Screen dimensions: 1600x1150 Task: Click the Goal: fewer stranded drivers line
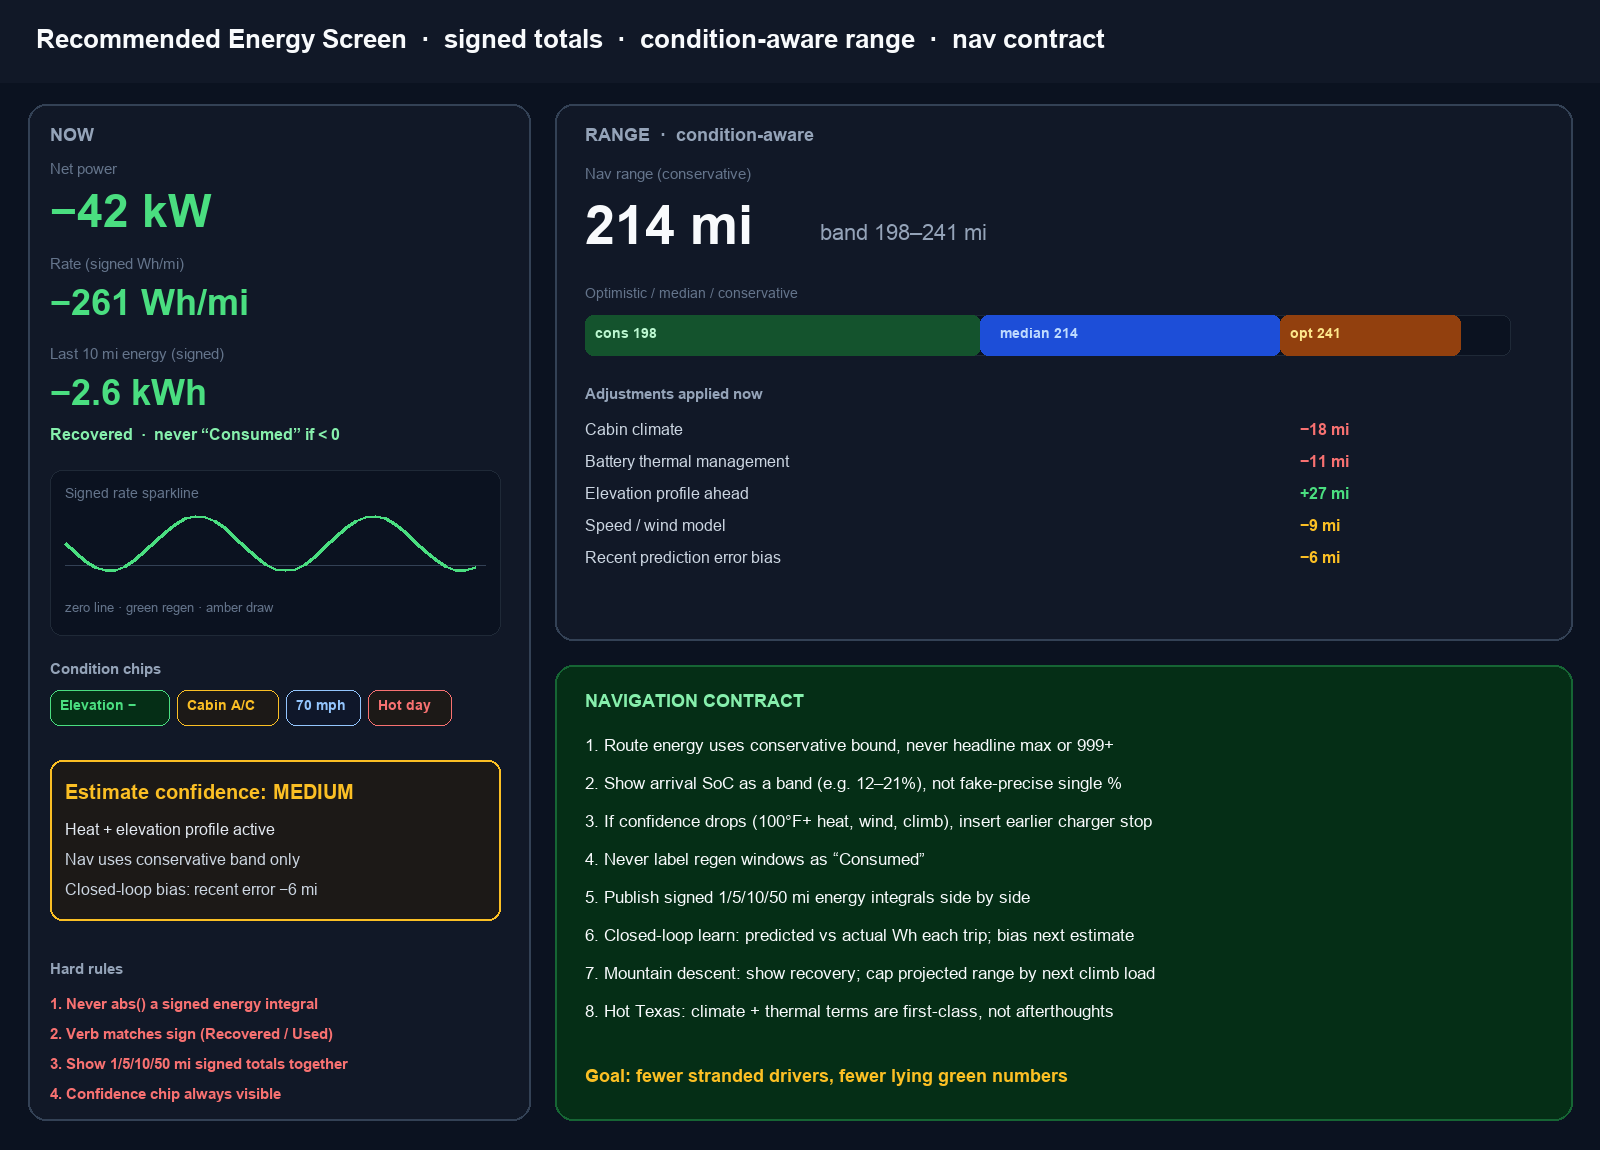[826, 1076]
